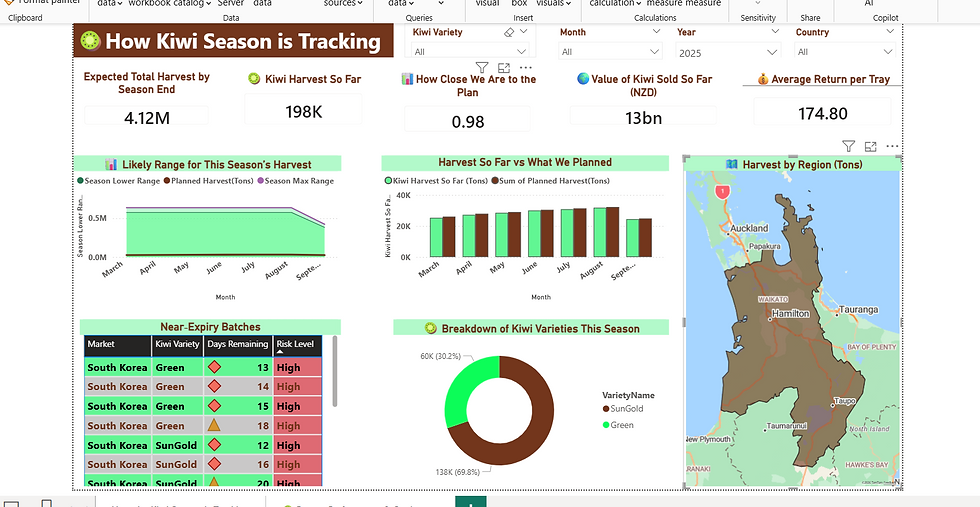The width and height of the screenshot is (980, 507).
Task: Click Auckland label on the map
Action: tap(749, 228)
